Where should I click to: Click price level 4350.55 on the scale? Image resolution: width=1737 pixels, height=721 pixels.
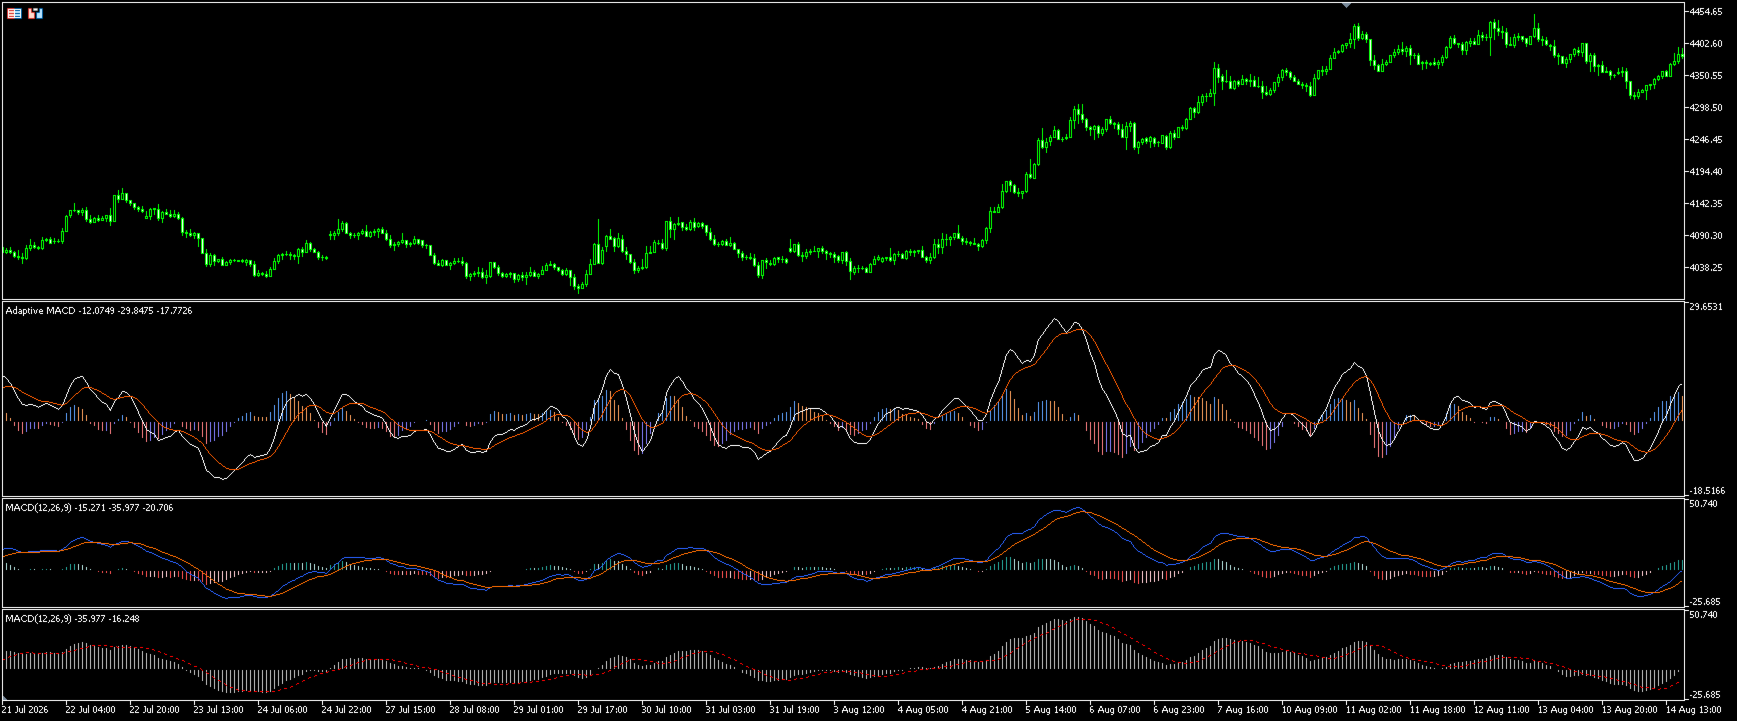click(x=1706, y=76)
